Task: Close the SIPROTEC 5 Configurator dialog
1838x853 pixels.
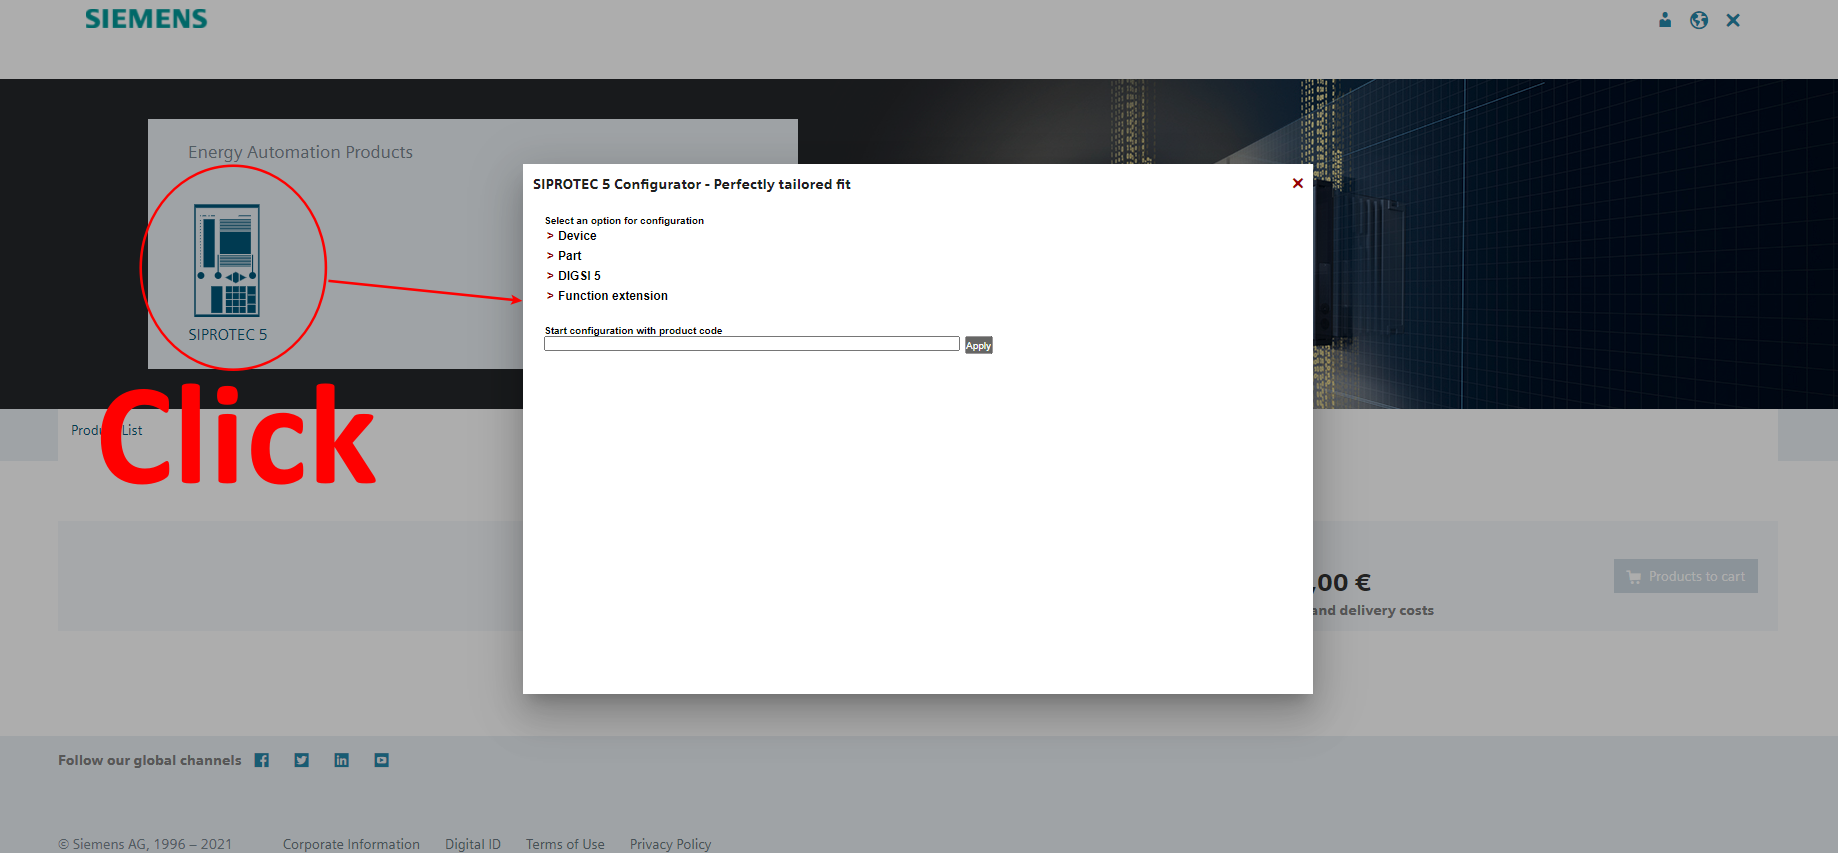Action: point(1297,183)
